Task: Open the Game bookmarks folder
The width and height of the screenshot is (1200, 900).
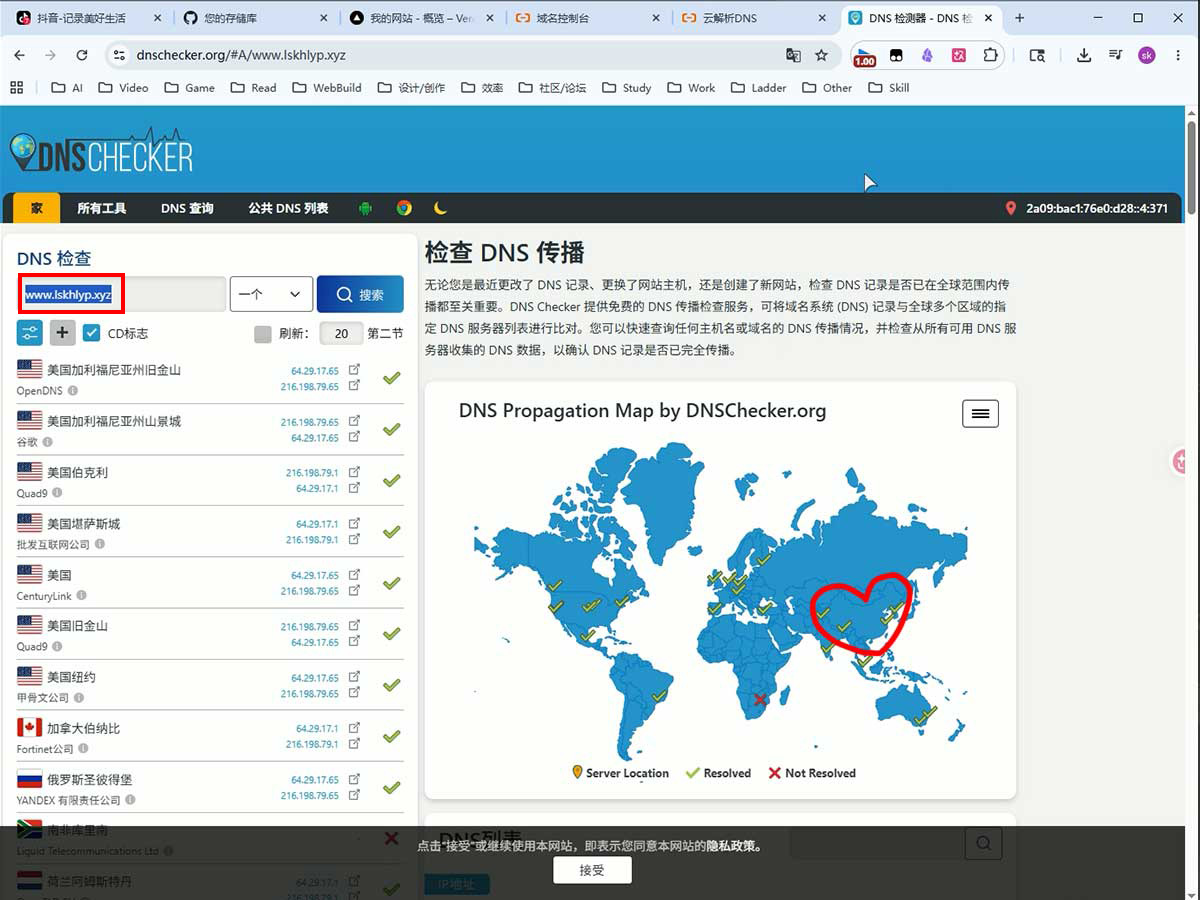Action: 190,88
